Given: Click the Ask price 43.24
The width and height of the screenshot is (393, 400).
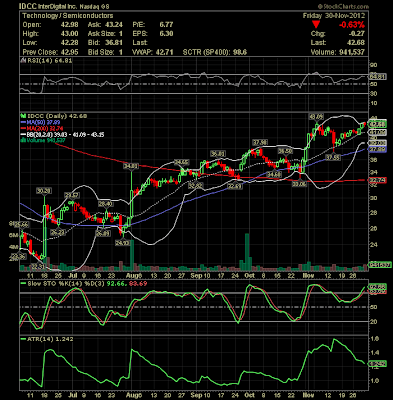Looking at the screenshot, I should (x=114, y=25).
